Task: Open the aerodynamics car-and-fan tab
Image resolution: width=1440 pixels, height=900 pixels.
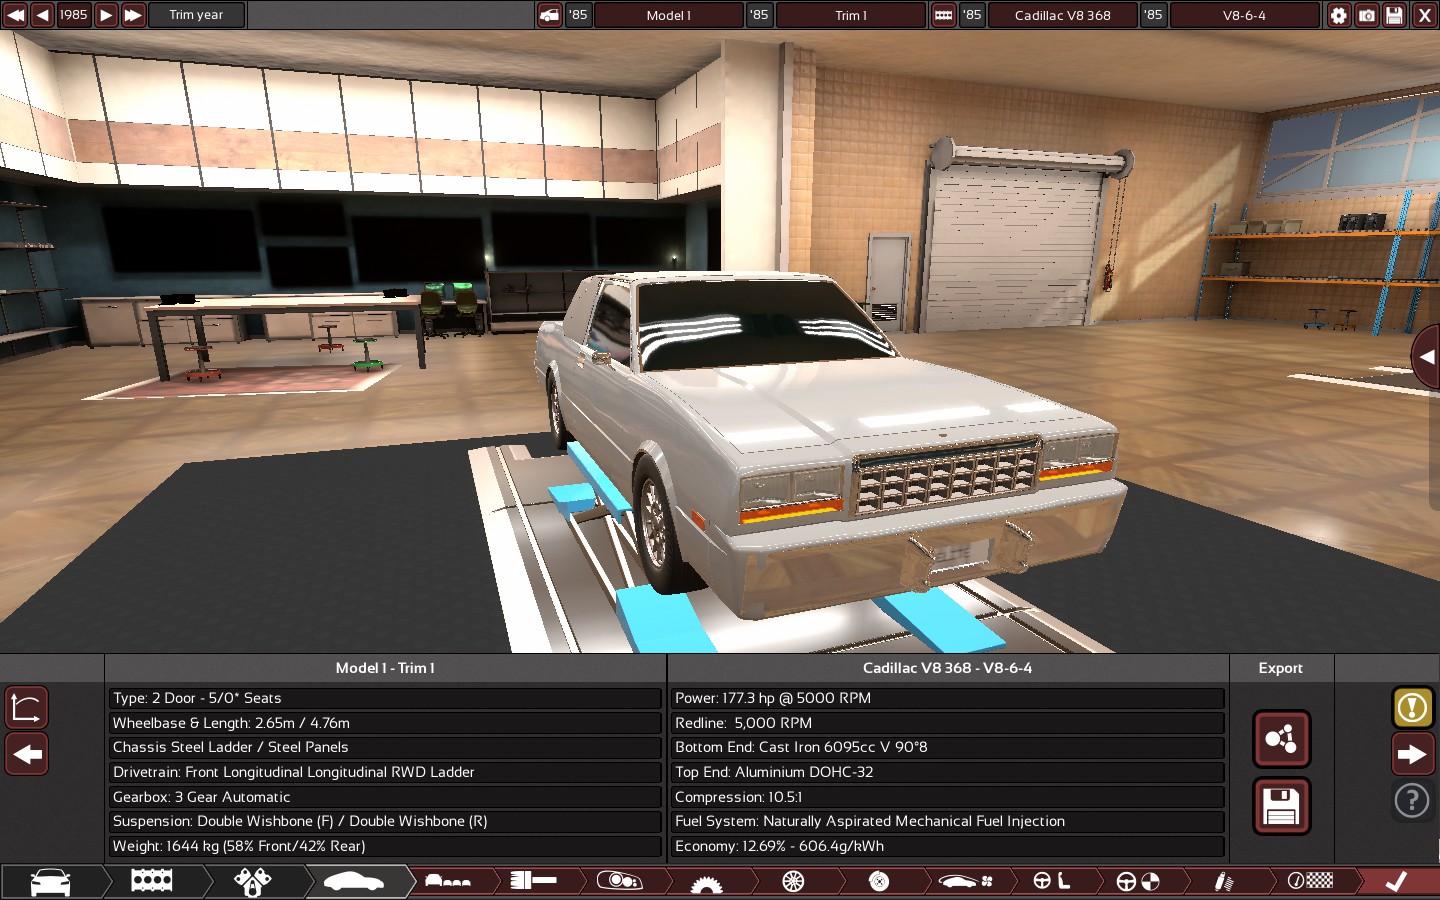Action: (x=965, y=882)
